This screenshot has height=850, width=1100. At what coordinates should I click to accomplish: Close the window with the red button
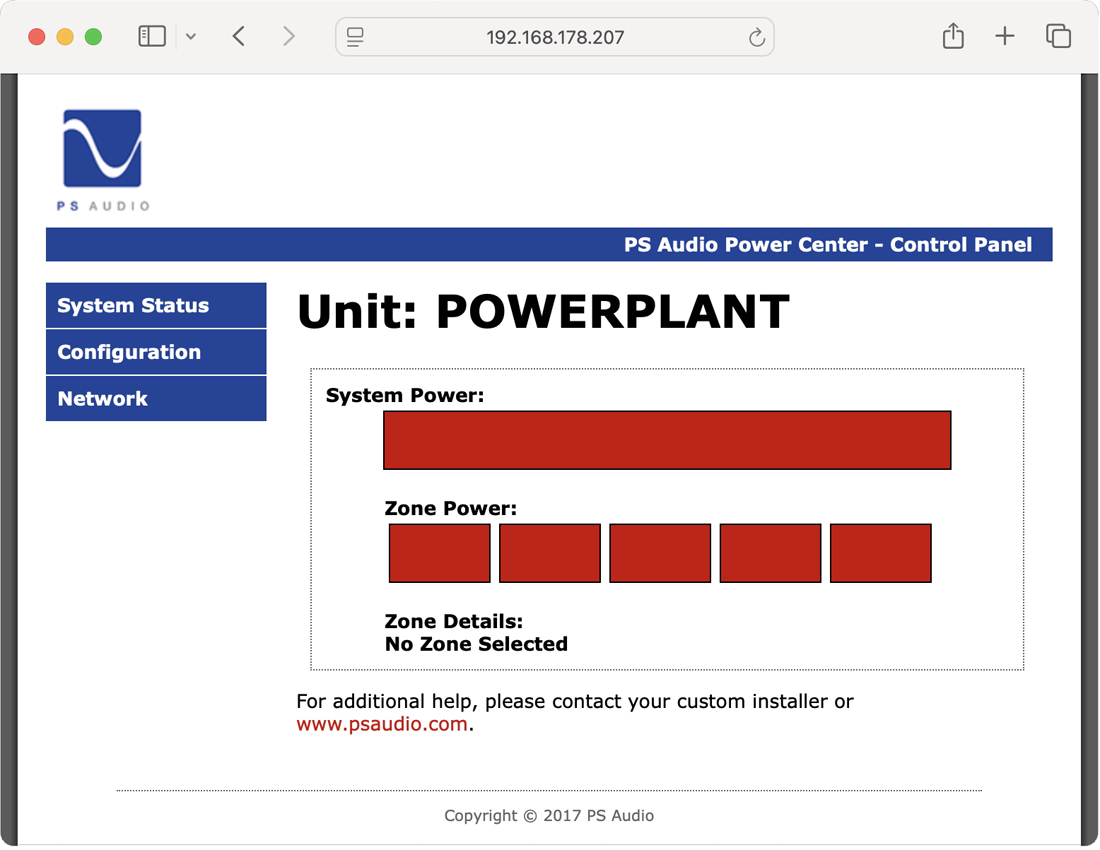(36, 36)
